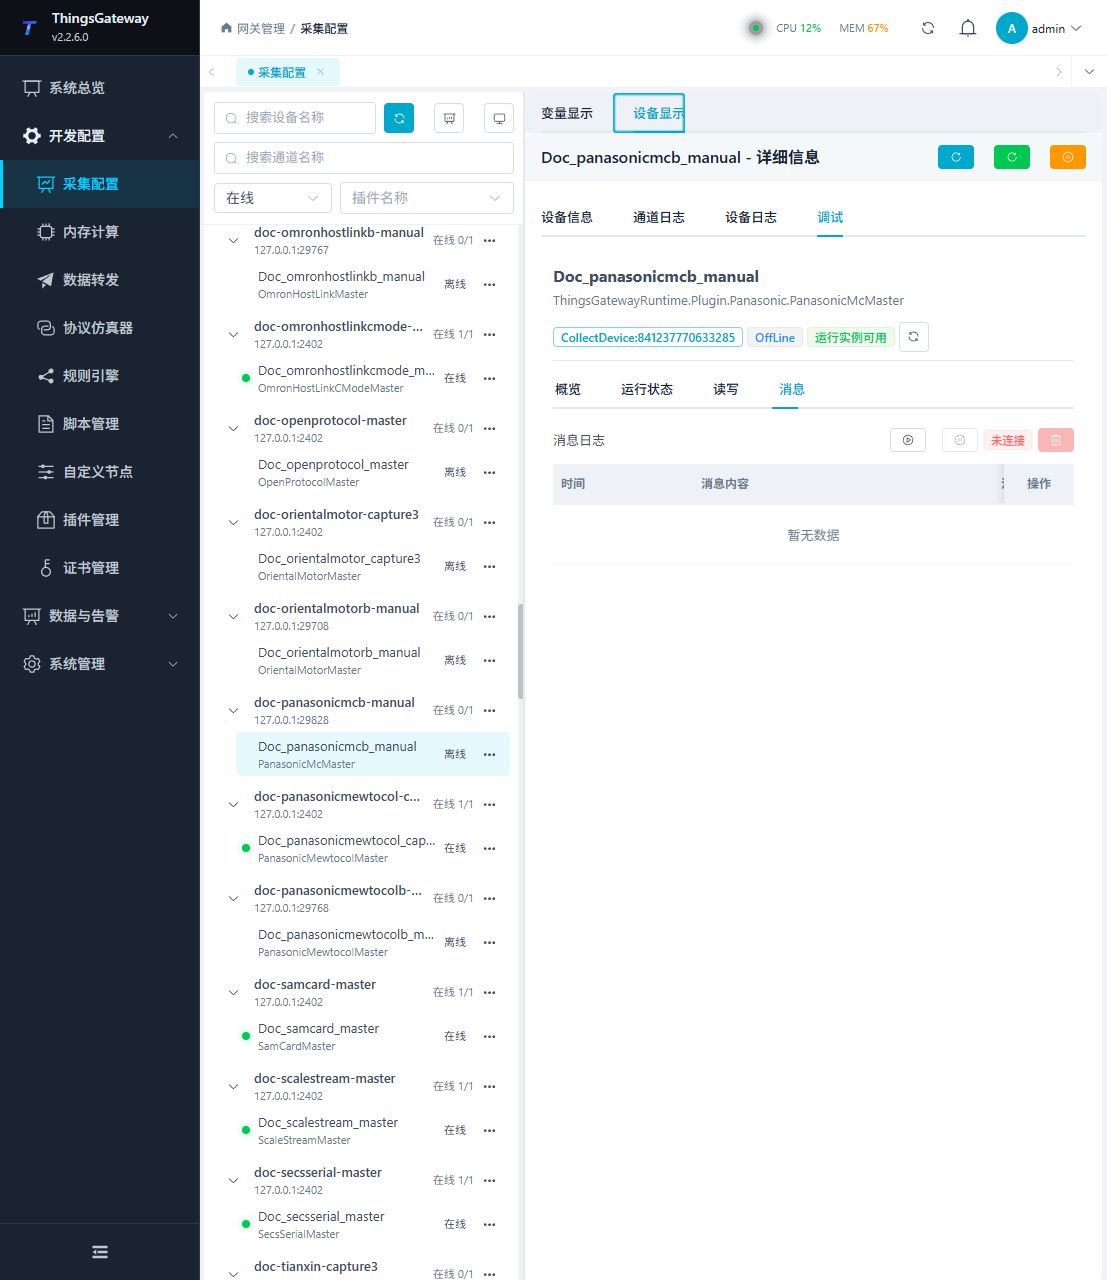The height and width of the screenshot is (1280, 1107).
Task: Close the 采集配置 page tab
Action: [320, 72]
